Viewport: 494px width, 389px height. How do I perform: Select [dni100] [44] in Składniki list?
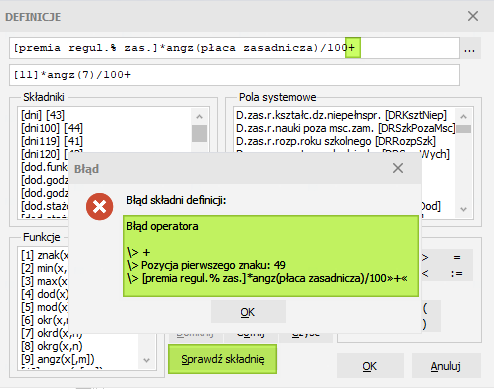(x=52, y=128)
